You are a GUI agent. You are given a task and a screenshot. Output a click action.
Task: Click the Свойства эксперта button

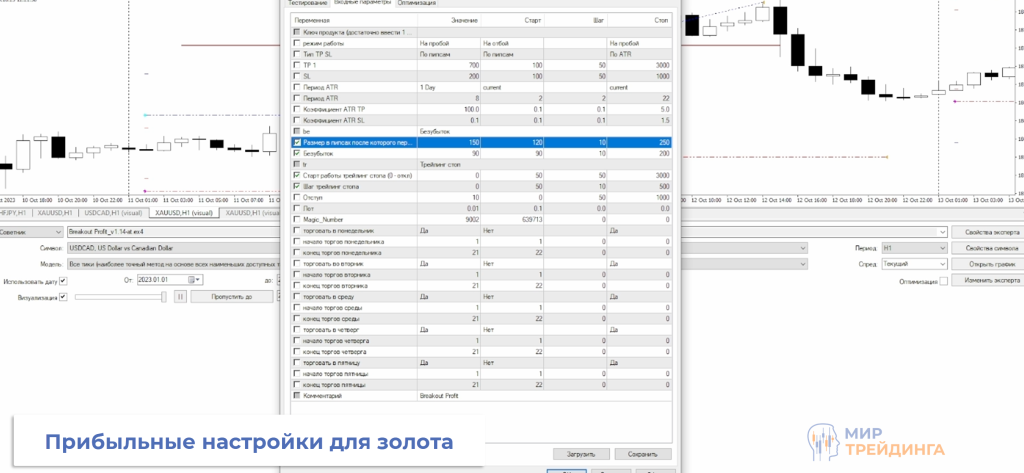coord(985,231)
